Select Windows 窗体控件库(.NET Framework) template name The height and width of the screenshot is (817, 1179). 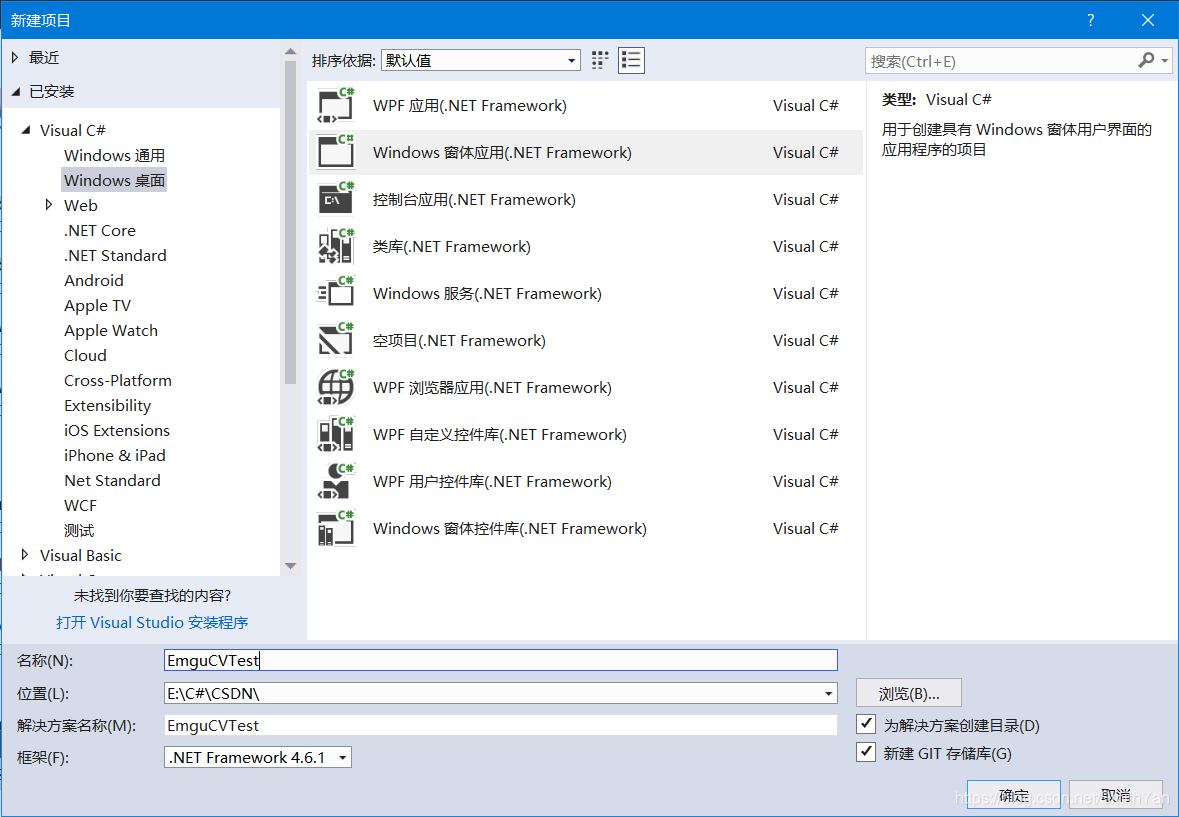click(x=510, y=528)
